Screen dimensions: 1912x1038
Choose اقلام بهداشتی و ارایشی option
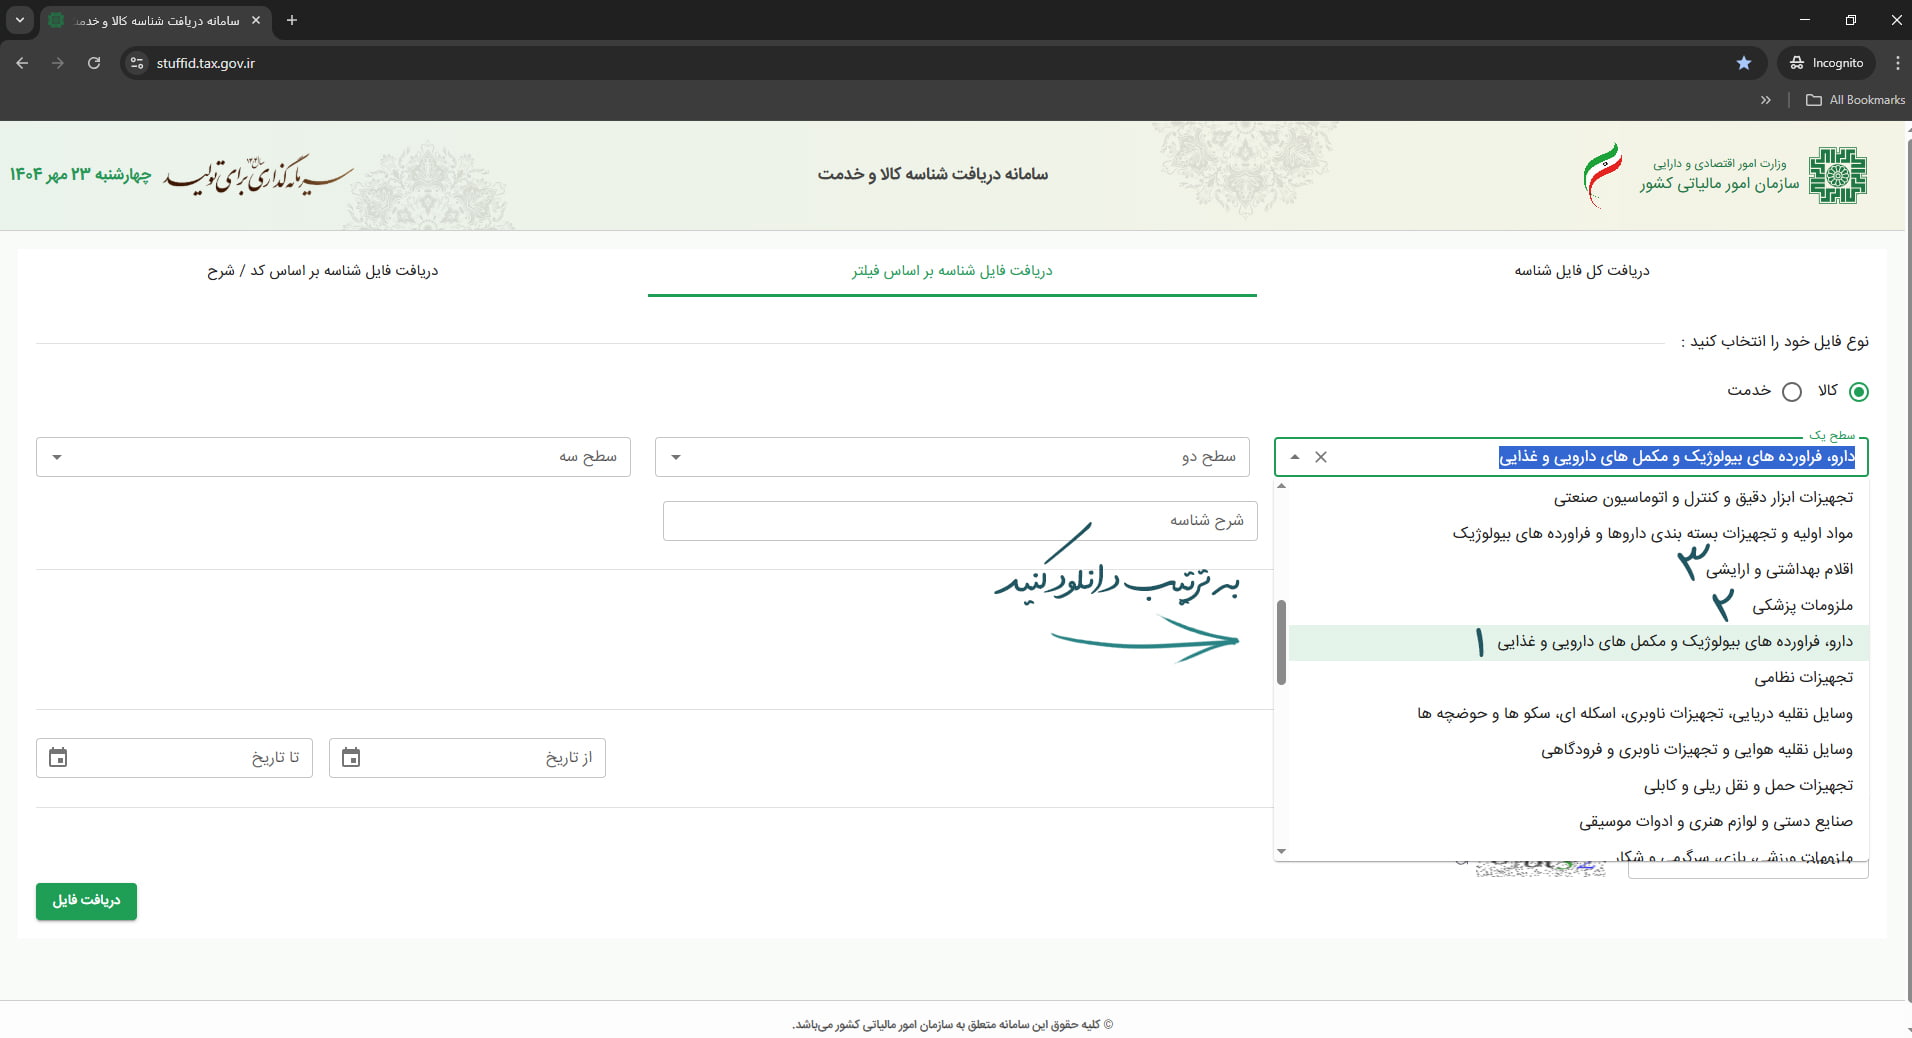pos(1779,570)
